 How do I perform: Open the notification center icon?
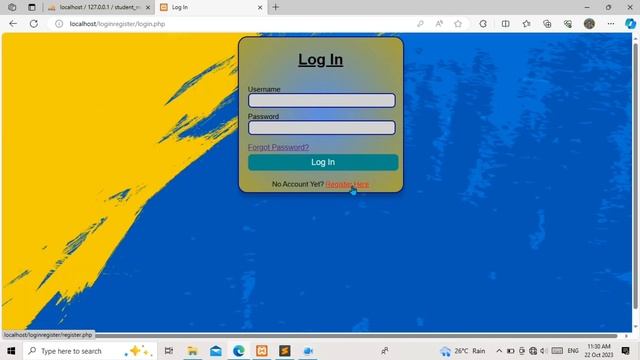[x=625, y=351]
